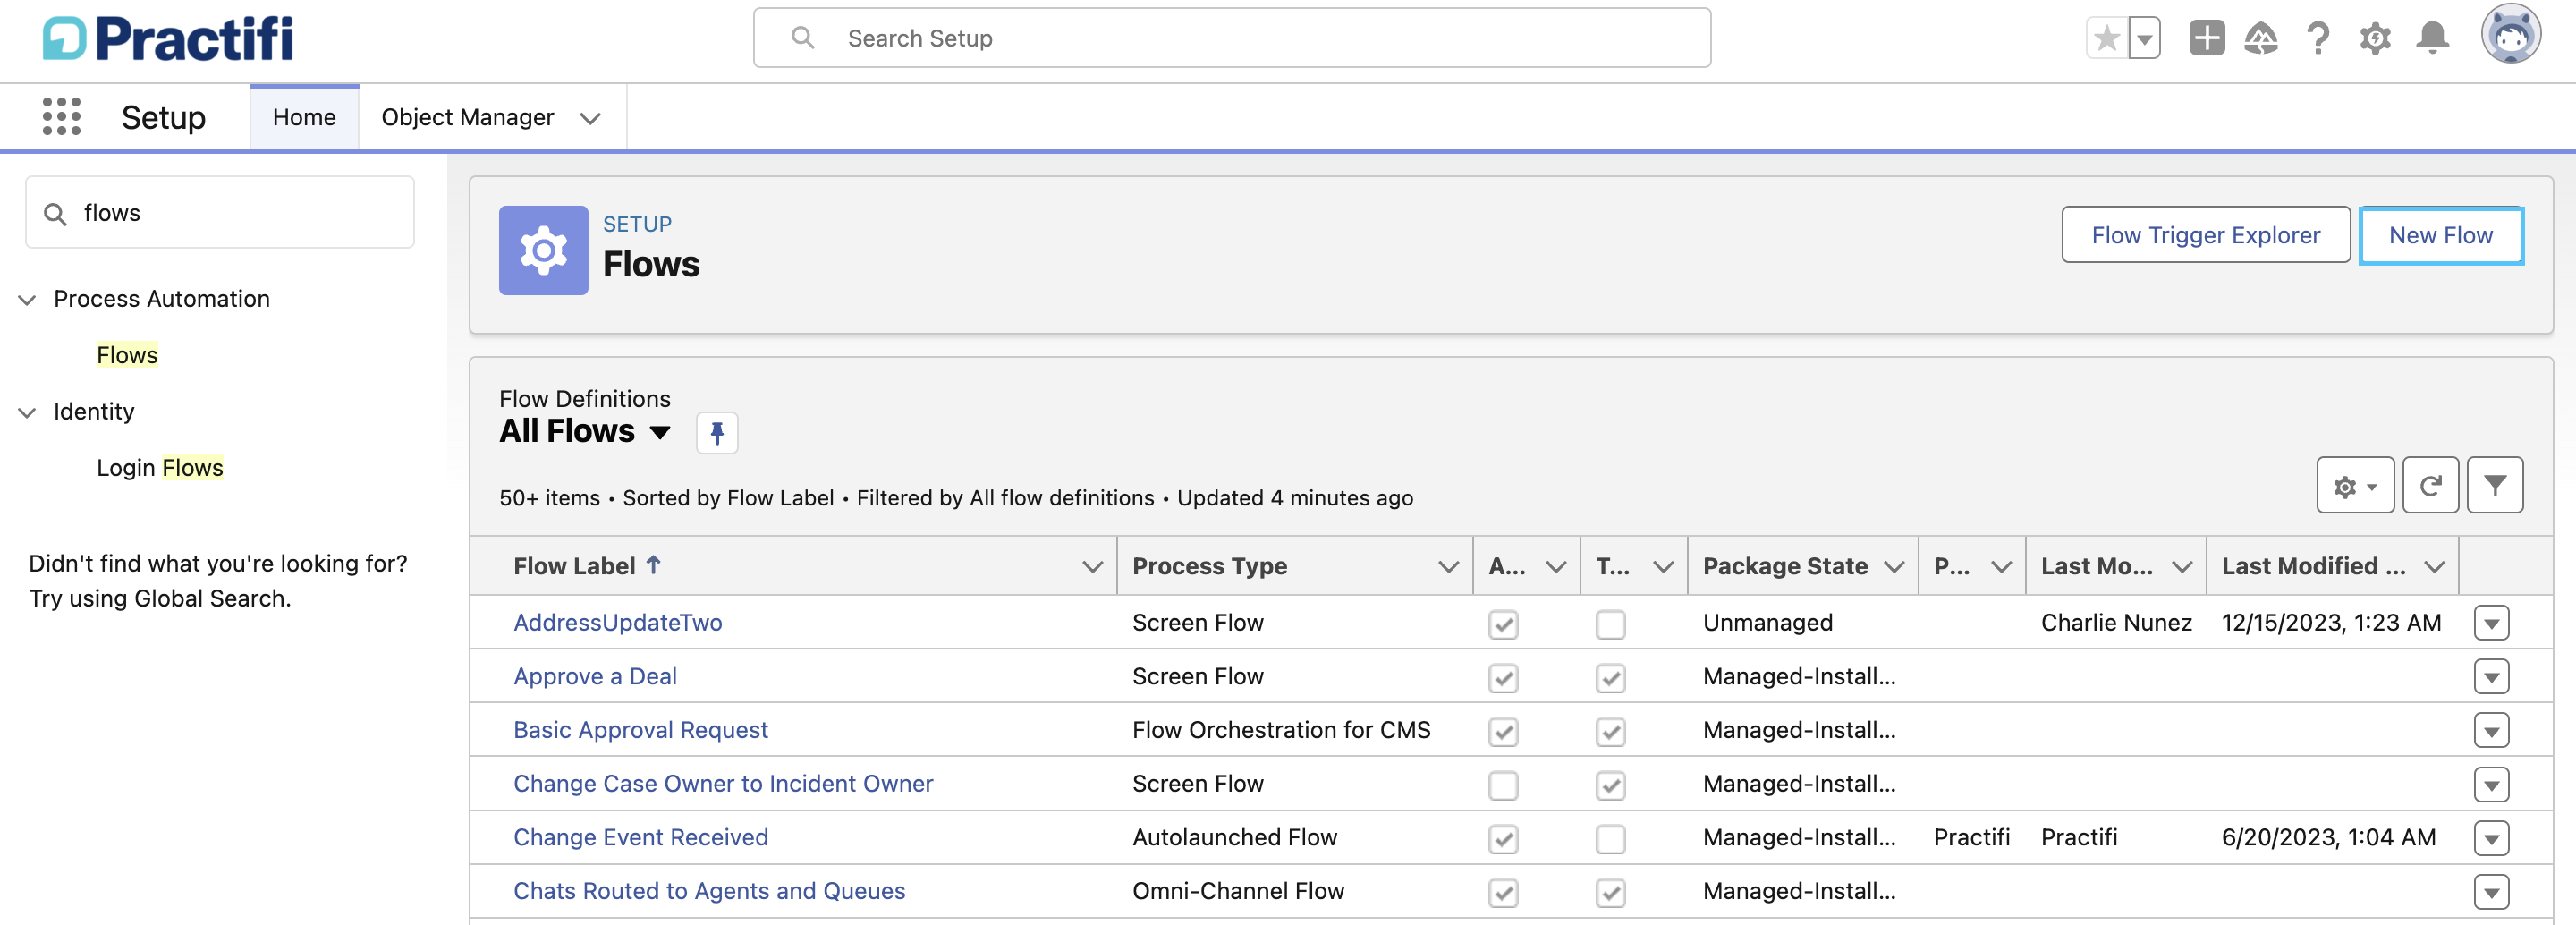Open Package State column menu chevron

[x=1894, y=567]
